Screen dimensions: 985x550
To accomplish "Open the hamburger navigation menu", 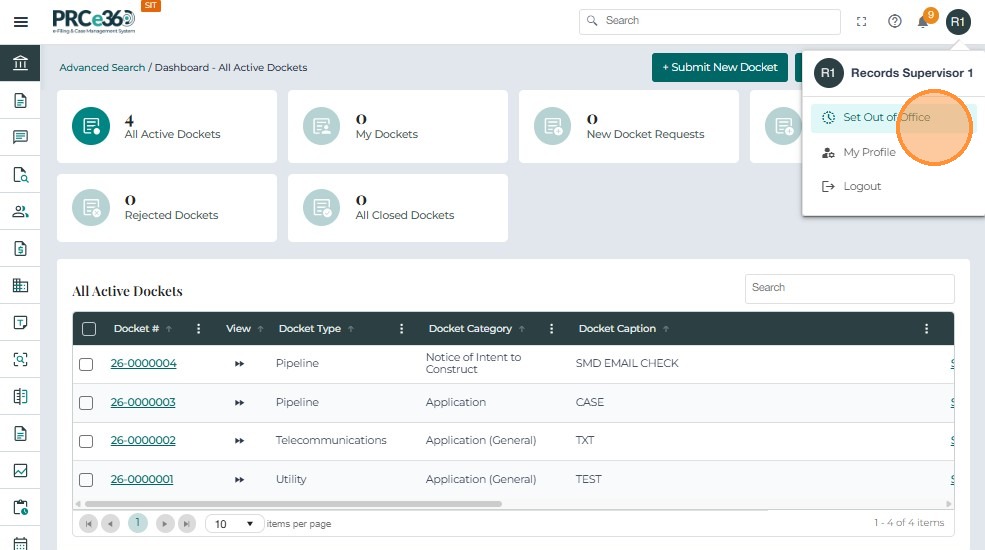I will 20,22.
